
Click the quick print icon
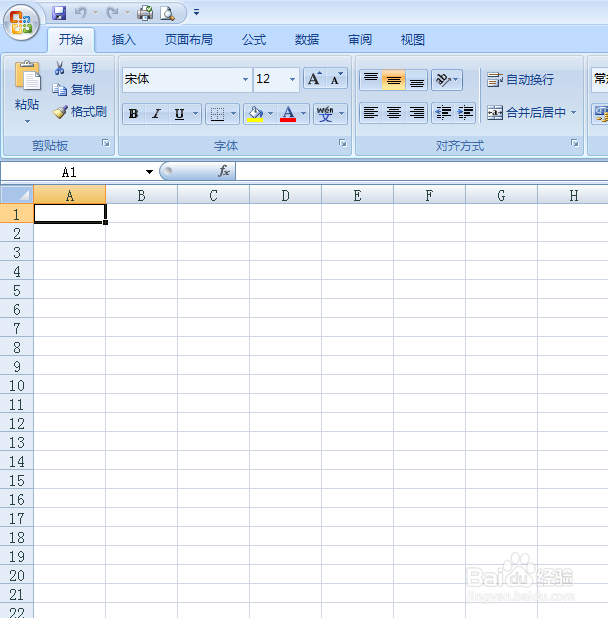coord(145,13)
